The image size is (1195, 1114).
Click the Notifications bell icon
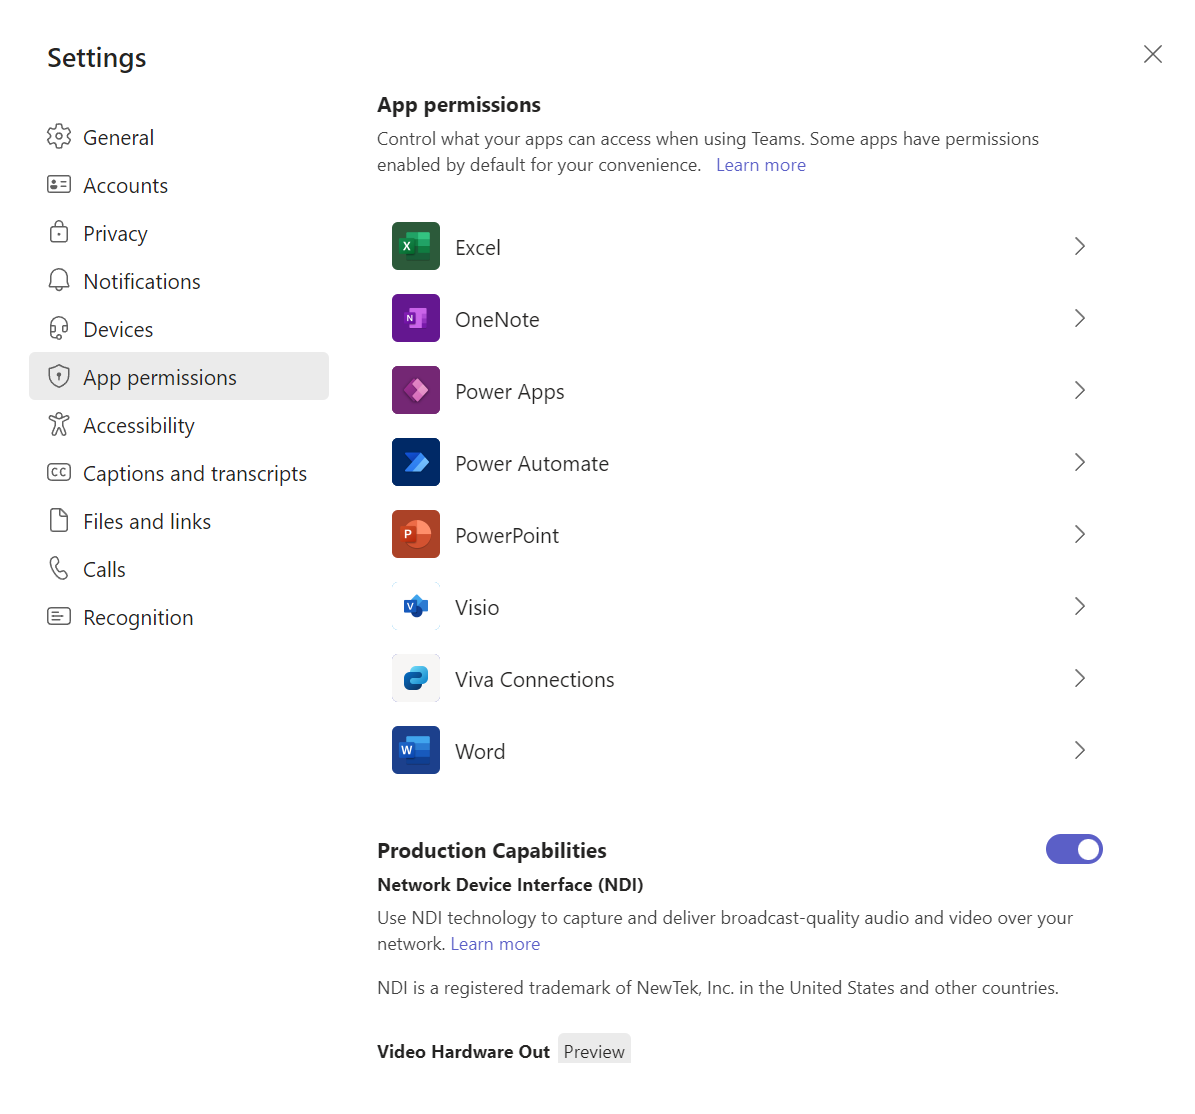59,280
